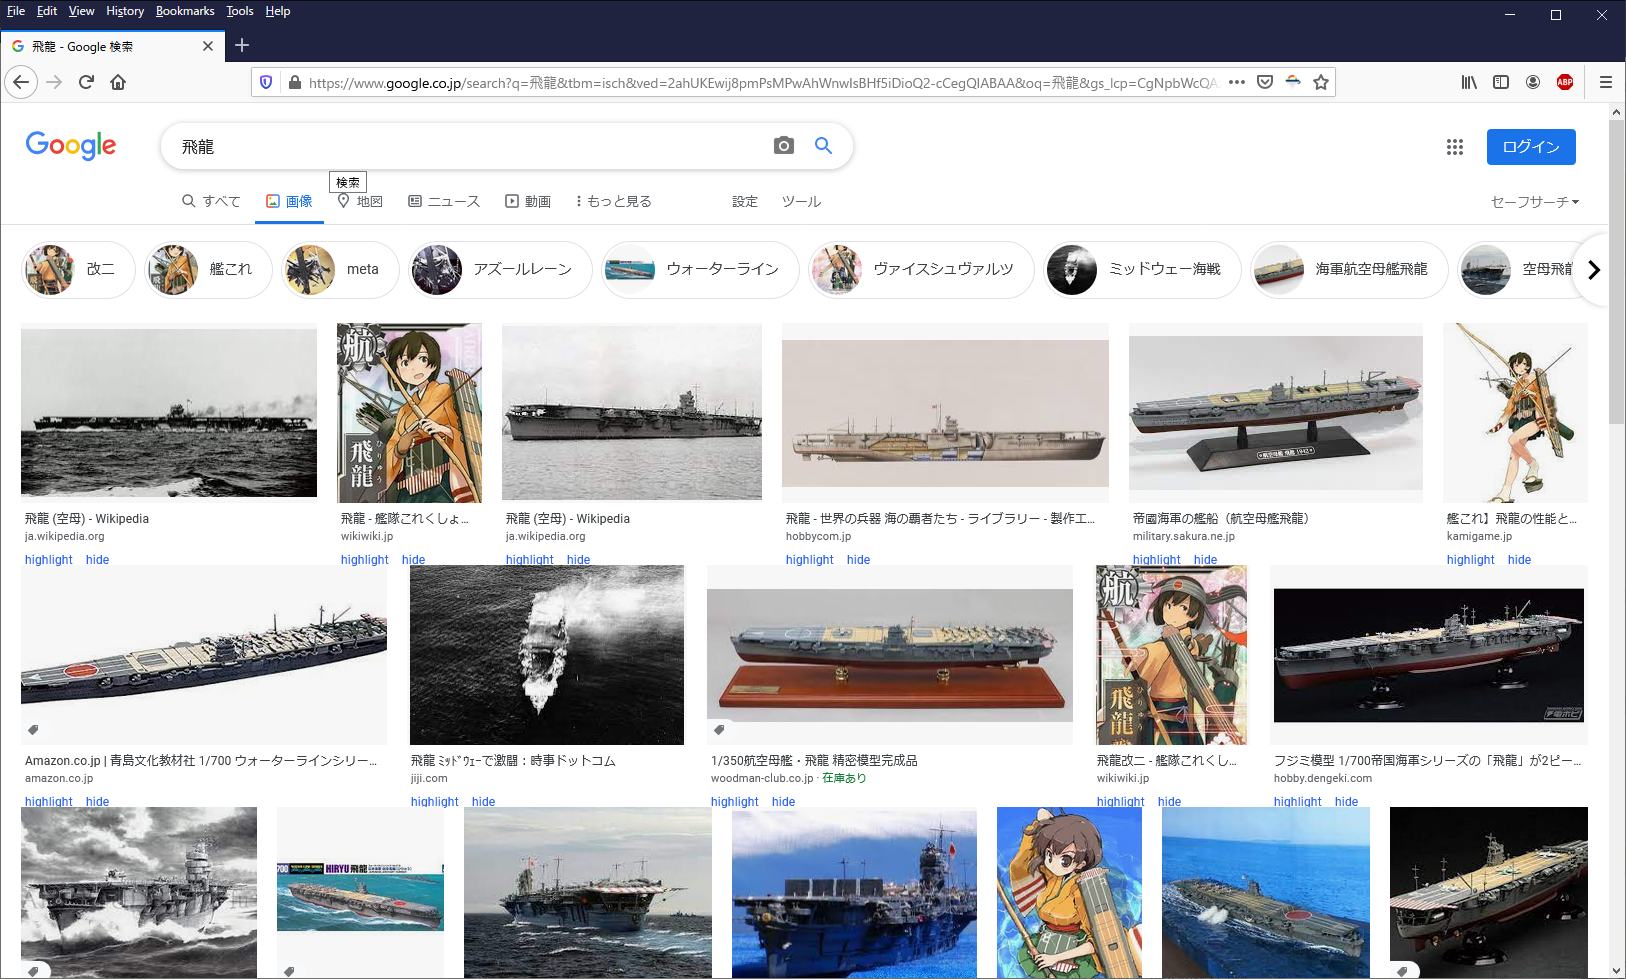
Task: Click highlight link under woodman-club result
Action: 735,802
